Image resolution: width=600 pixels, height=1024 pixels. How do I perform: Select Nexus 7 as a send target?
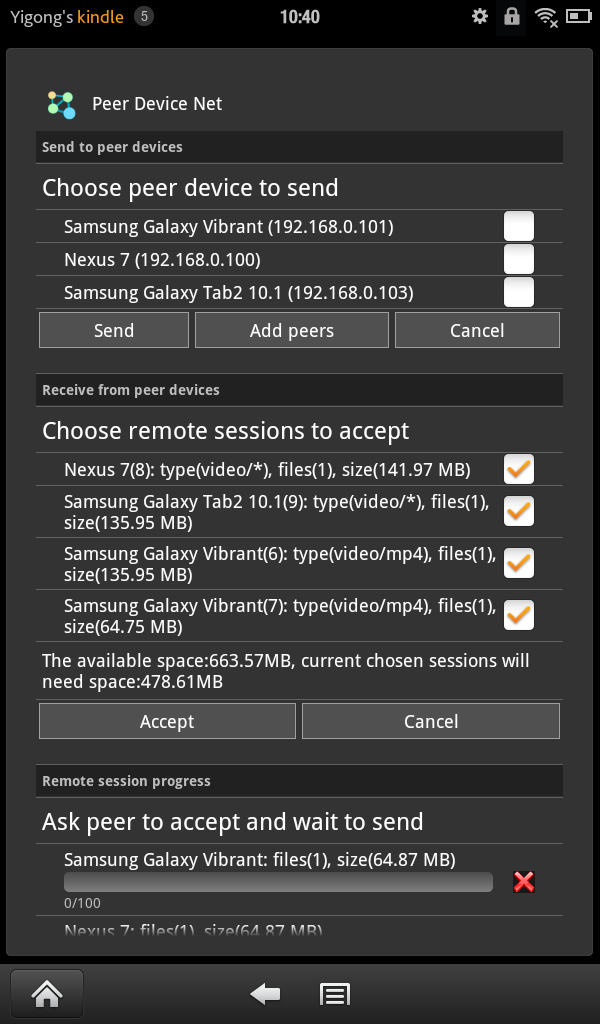[519, 258]
